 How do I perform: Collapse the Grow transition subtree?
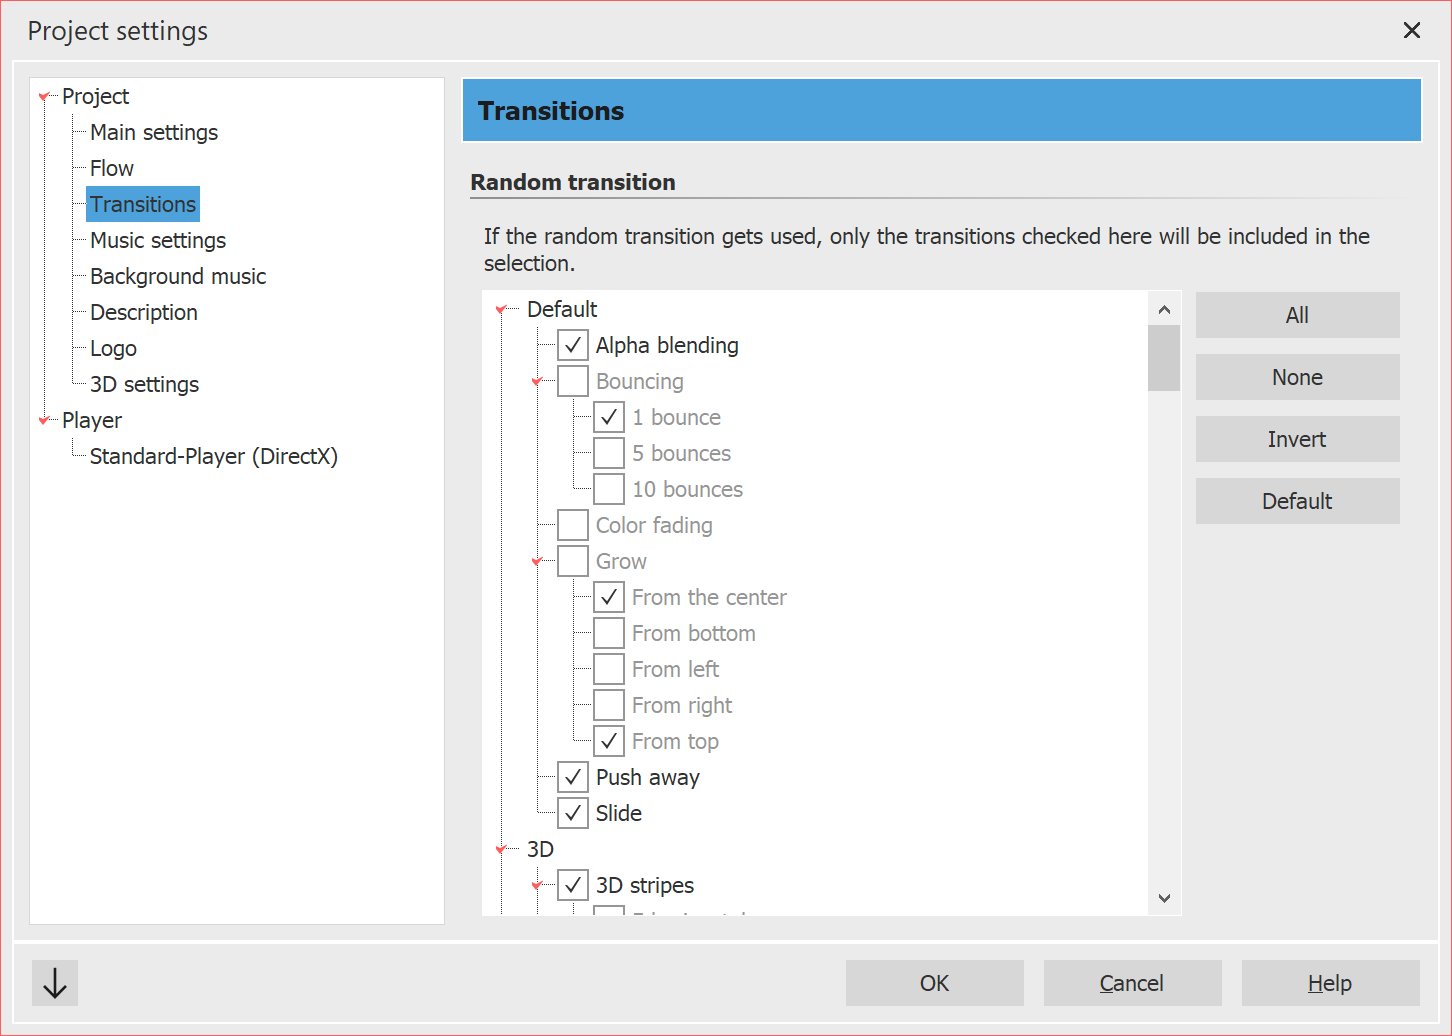[537, 560]
